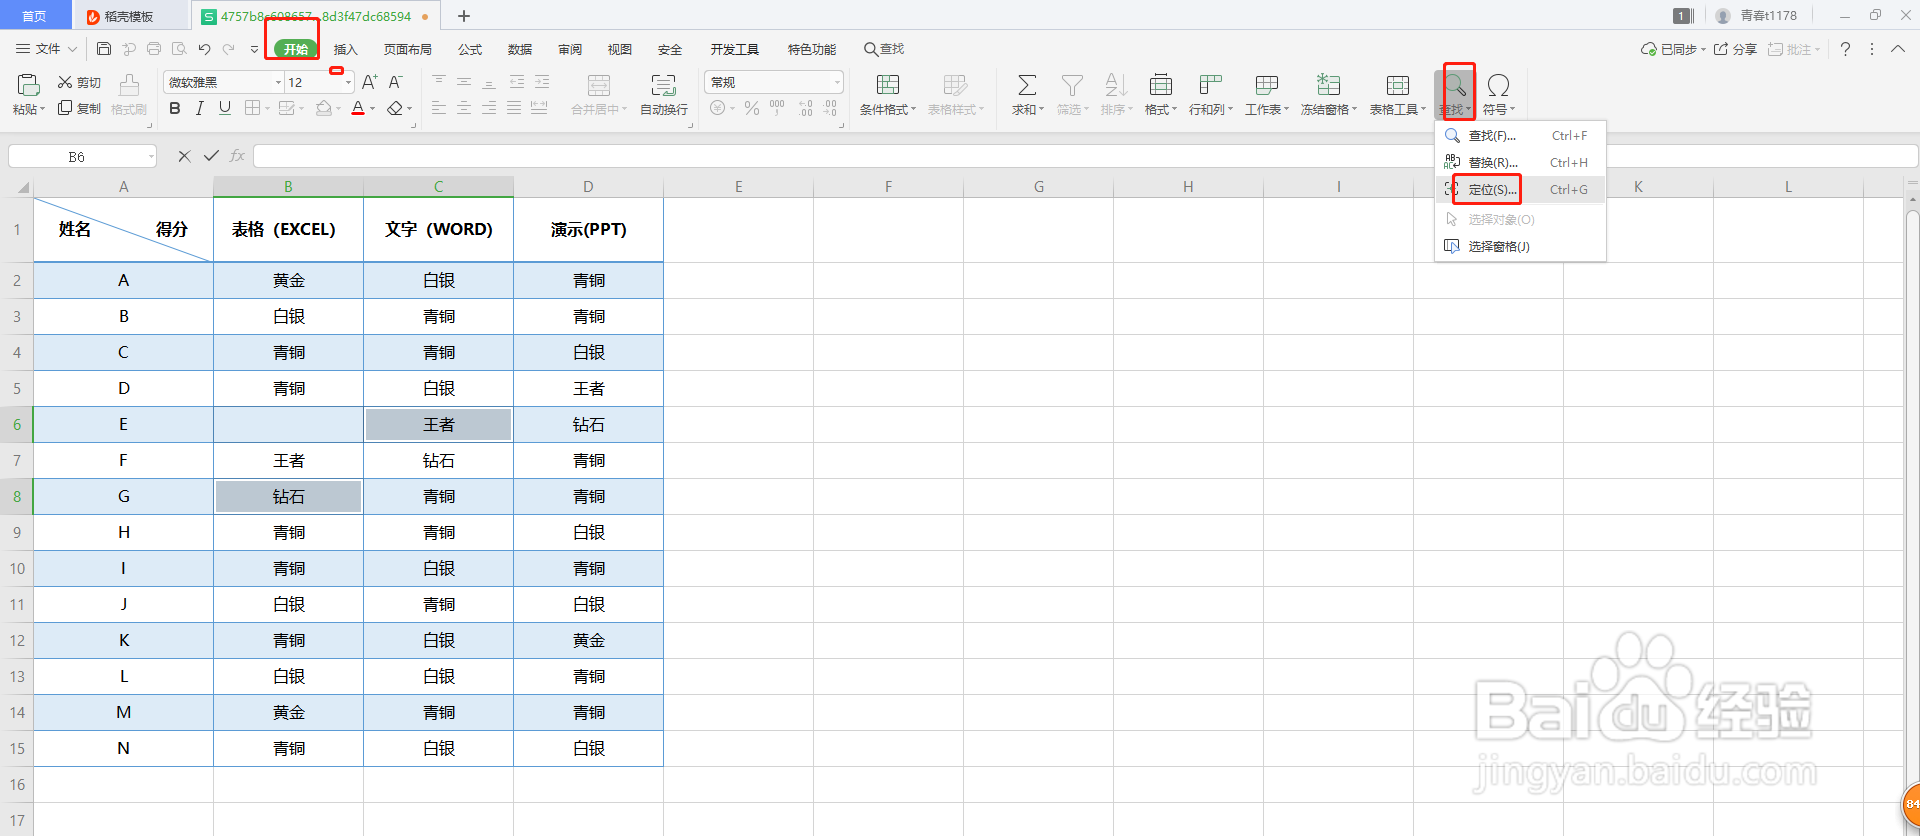Screen dimensions: 1920x836
Task: Click Freeze Panes (冻结窗格)
Action: 1329,95
